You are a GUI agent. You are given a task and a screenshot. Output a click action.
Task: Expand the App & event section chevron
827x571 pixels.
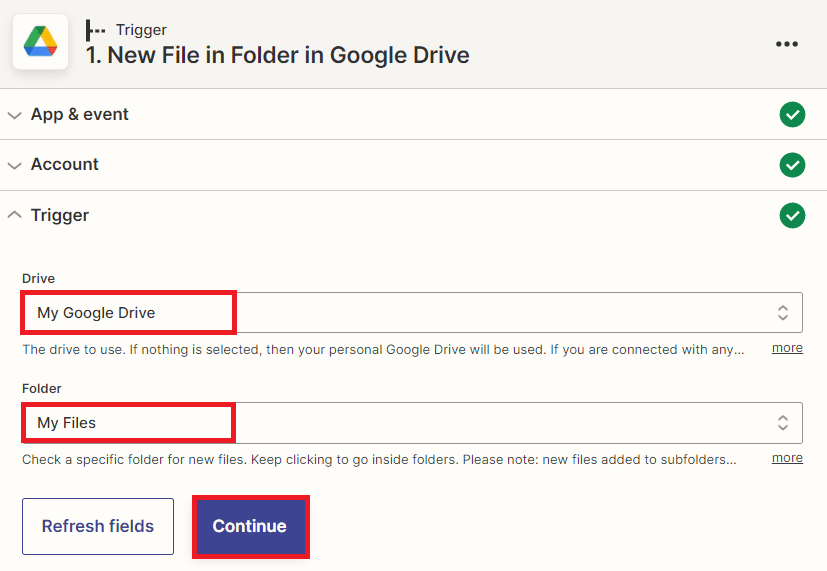pos(14,115)
